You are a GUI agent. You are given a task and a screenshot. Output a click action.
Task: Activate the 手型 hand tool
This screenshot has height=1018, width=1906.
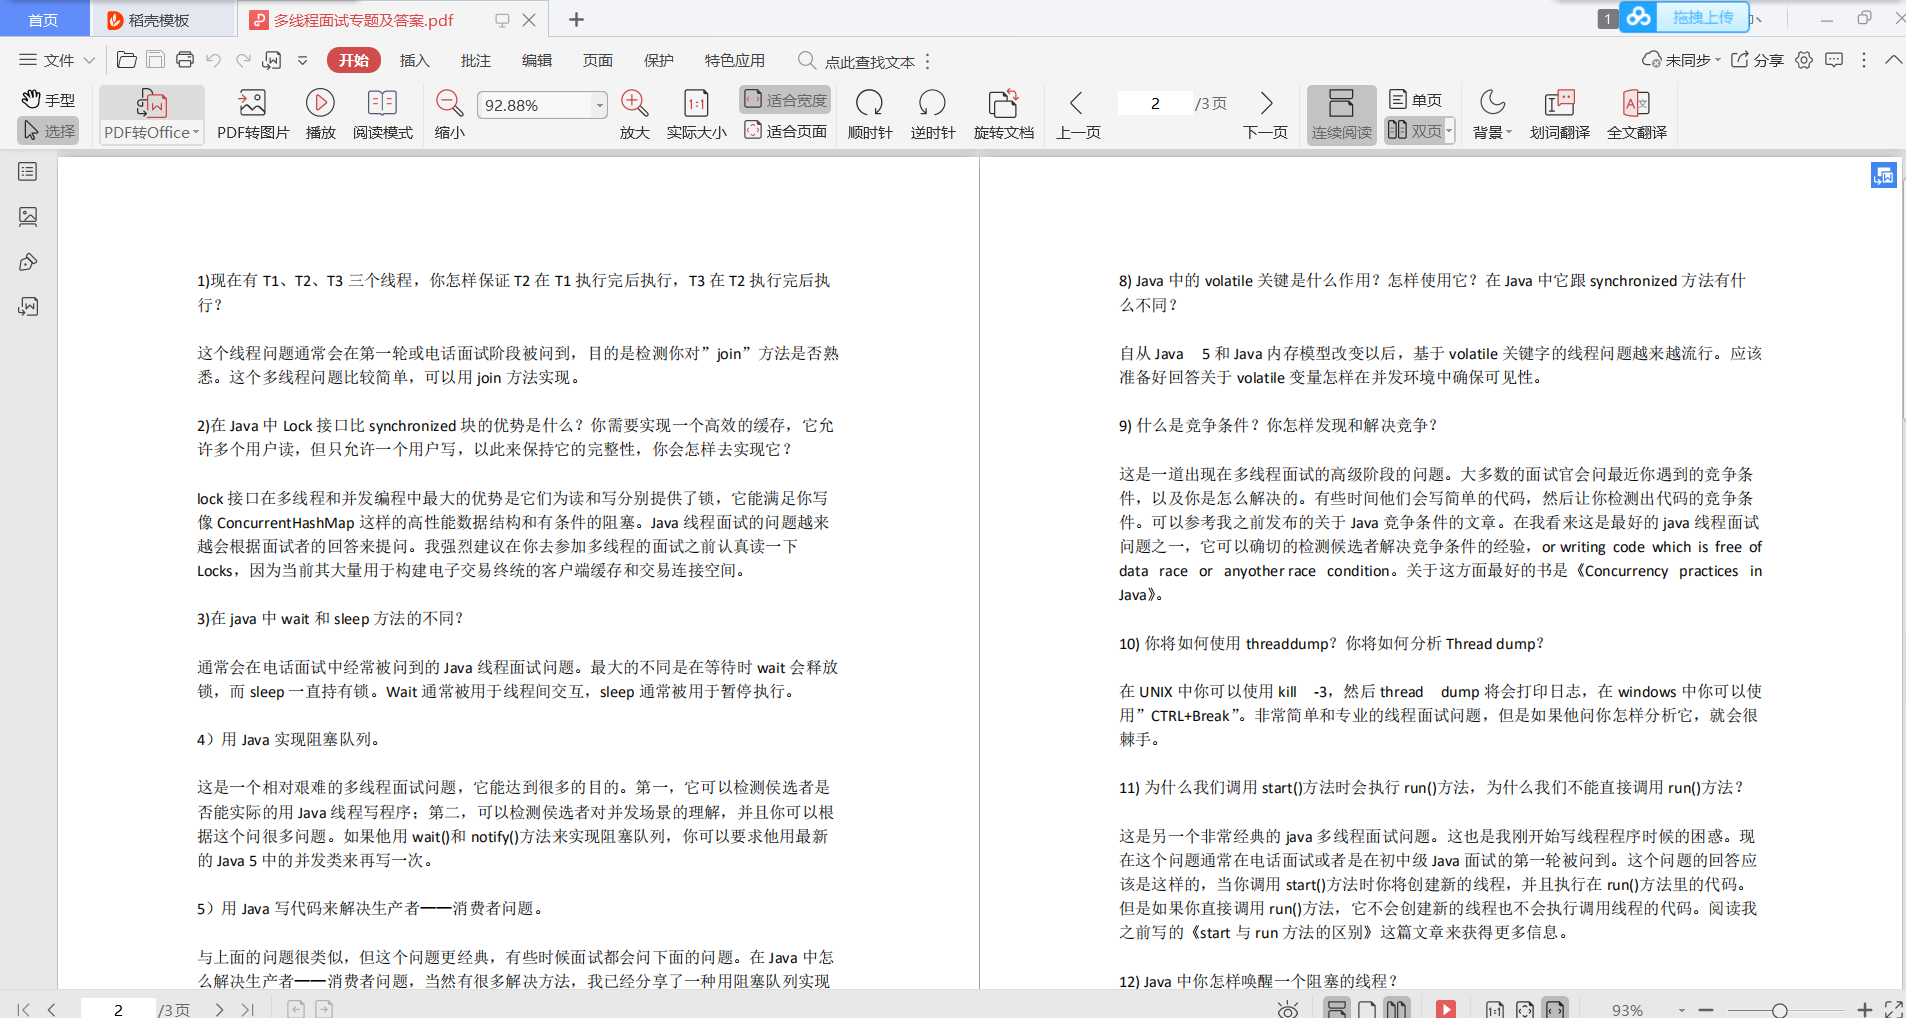pos(49,99)
